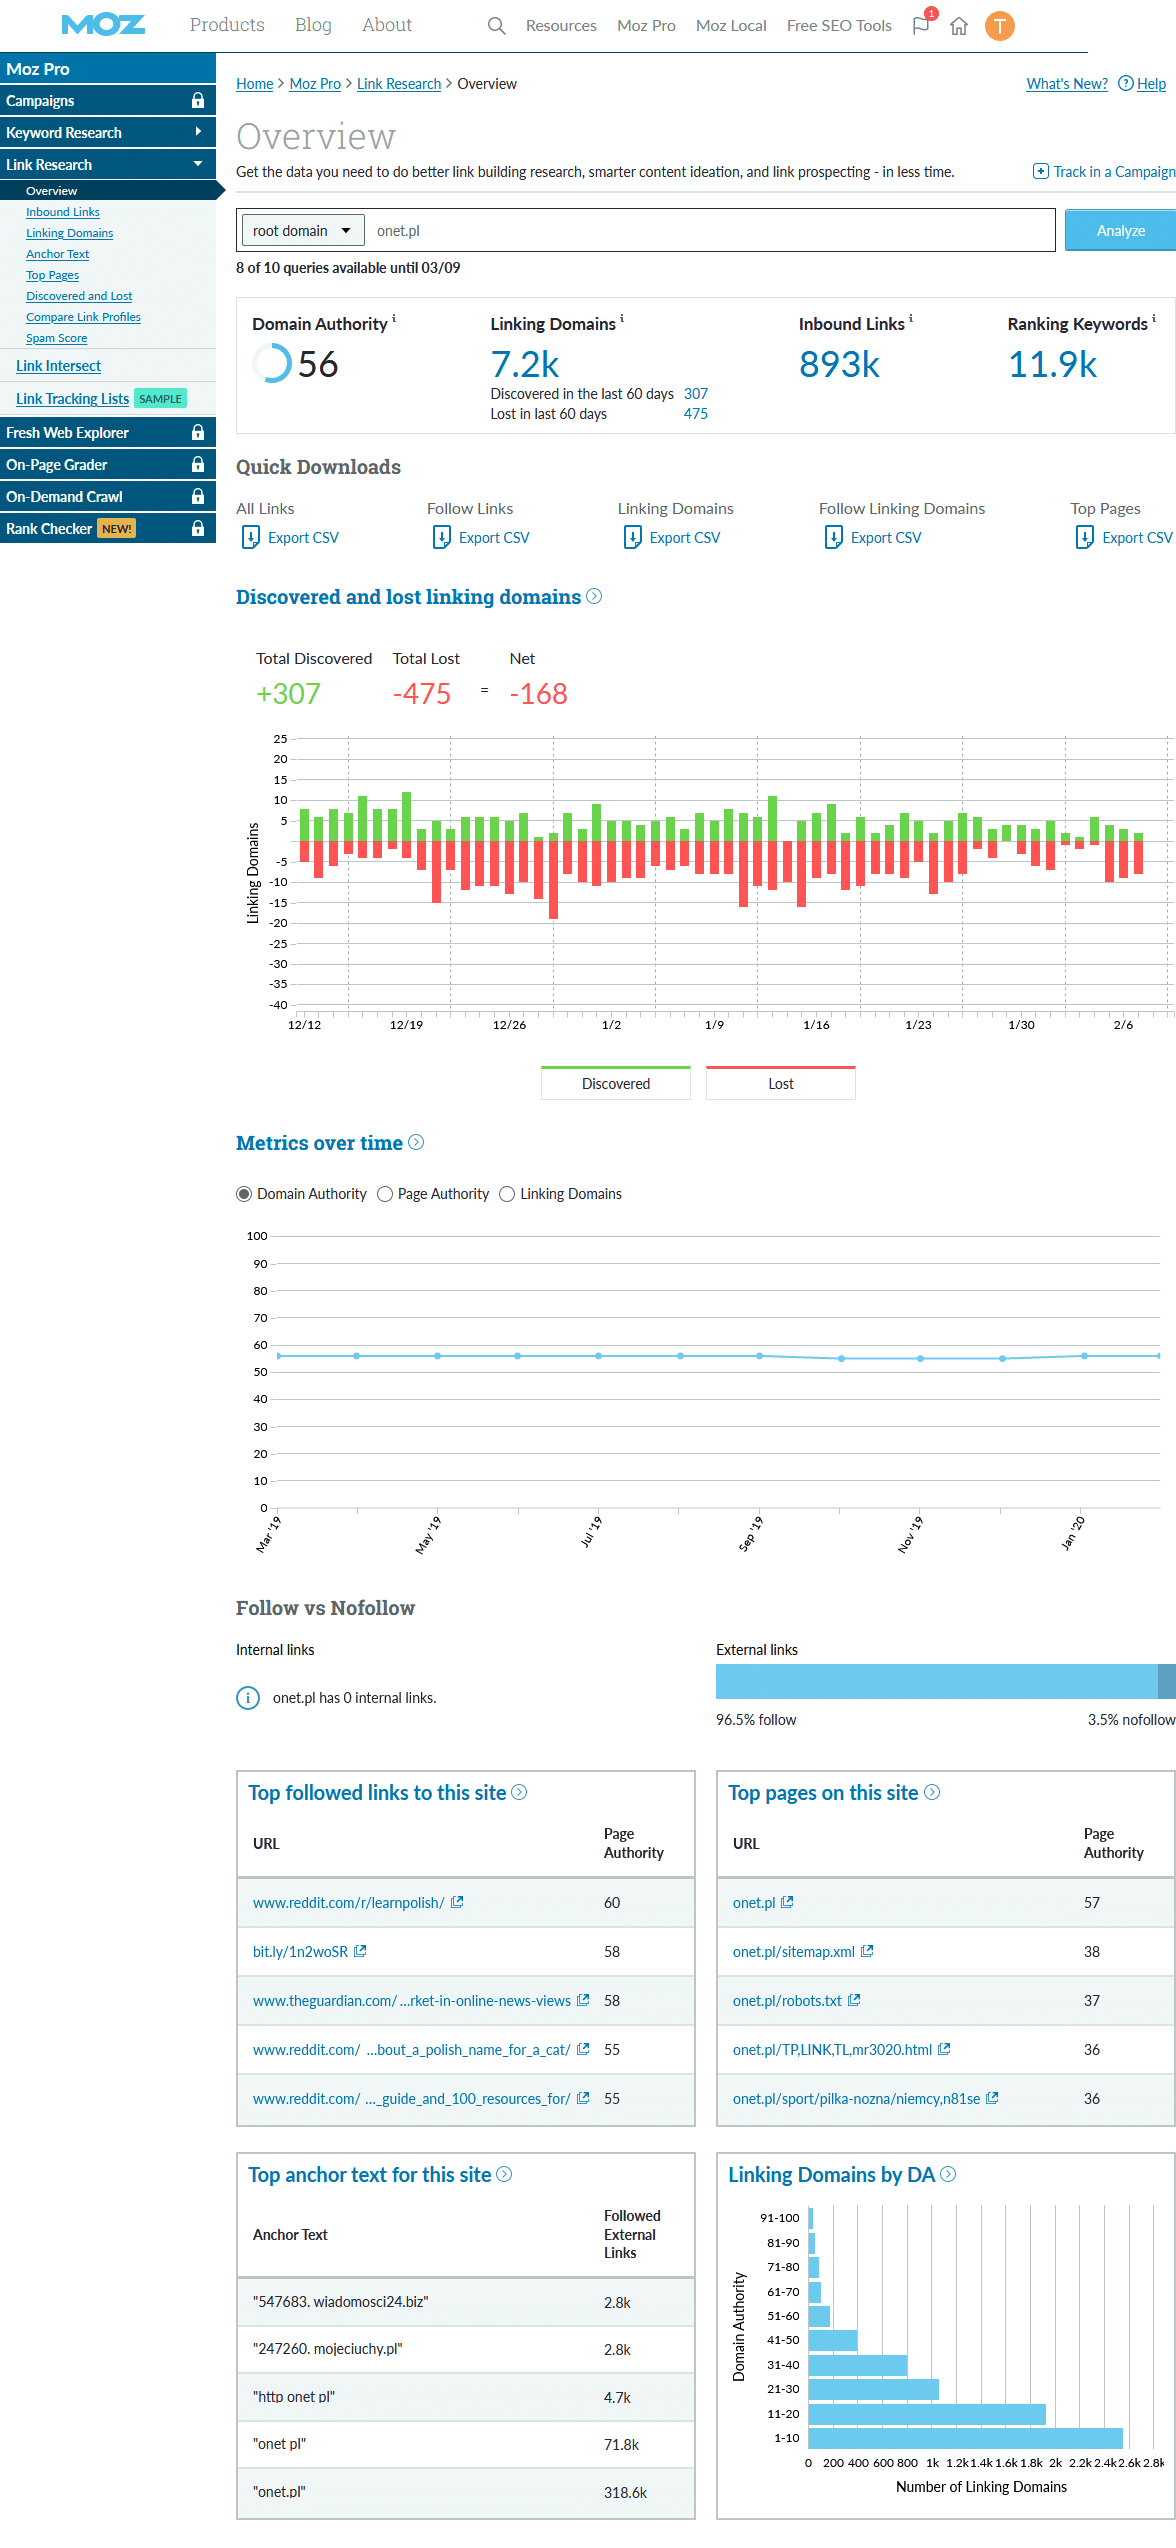Open Anchor Text in the sidebar

[x=57, y=254]
